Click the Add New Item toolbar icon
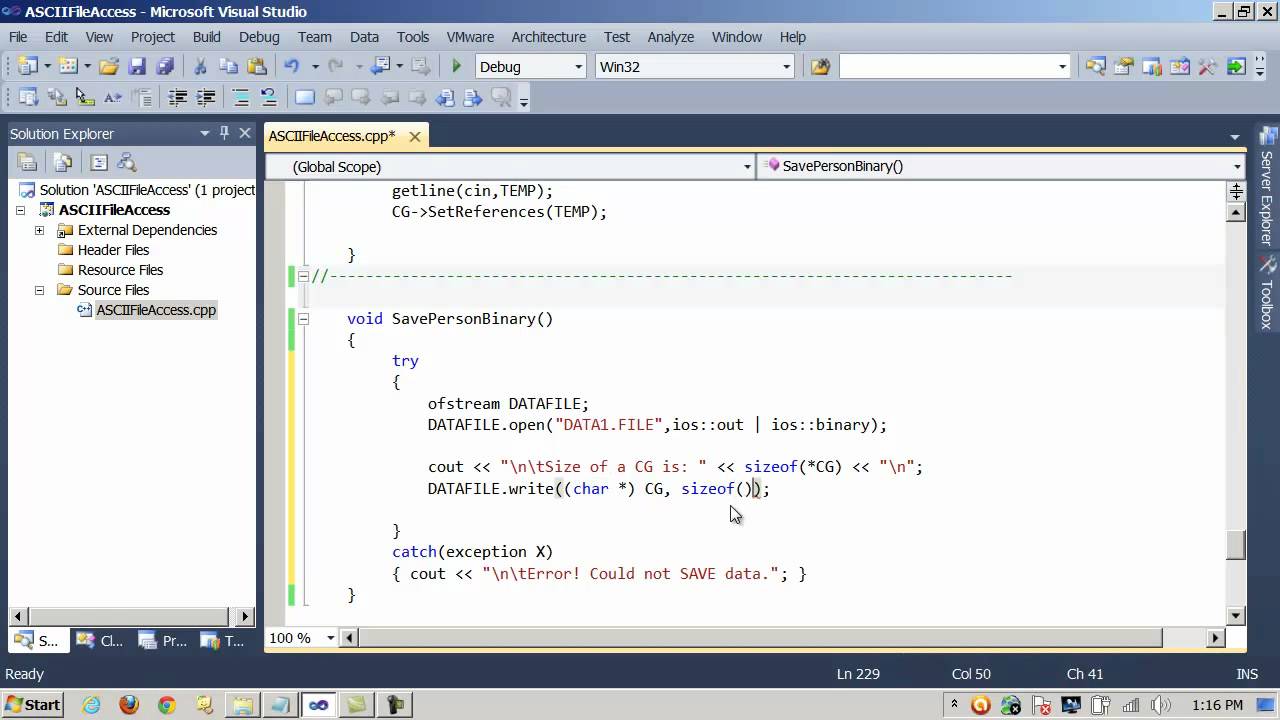The height and width of the screenshot is (720, 1280). [x=68, y=66]
